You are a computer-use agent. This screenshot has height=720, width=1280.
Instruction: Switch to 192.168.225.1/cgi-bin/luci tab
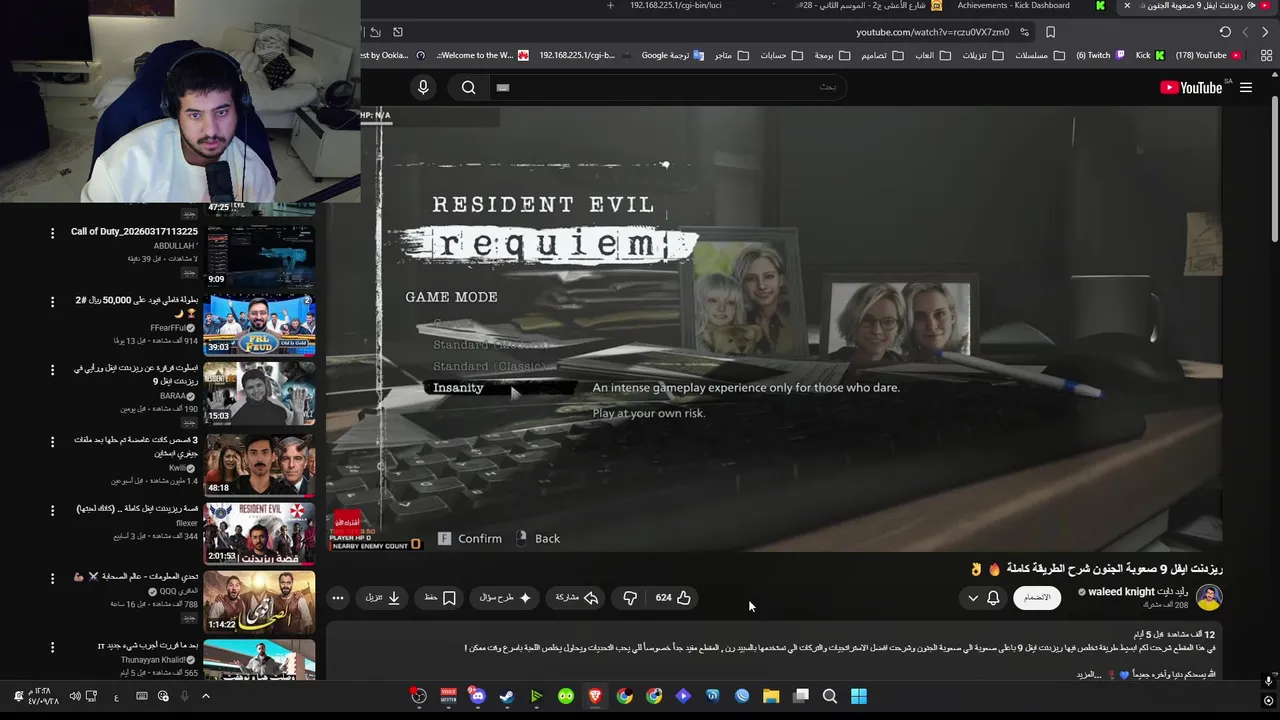point(675,6)
